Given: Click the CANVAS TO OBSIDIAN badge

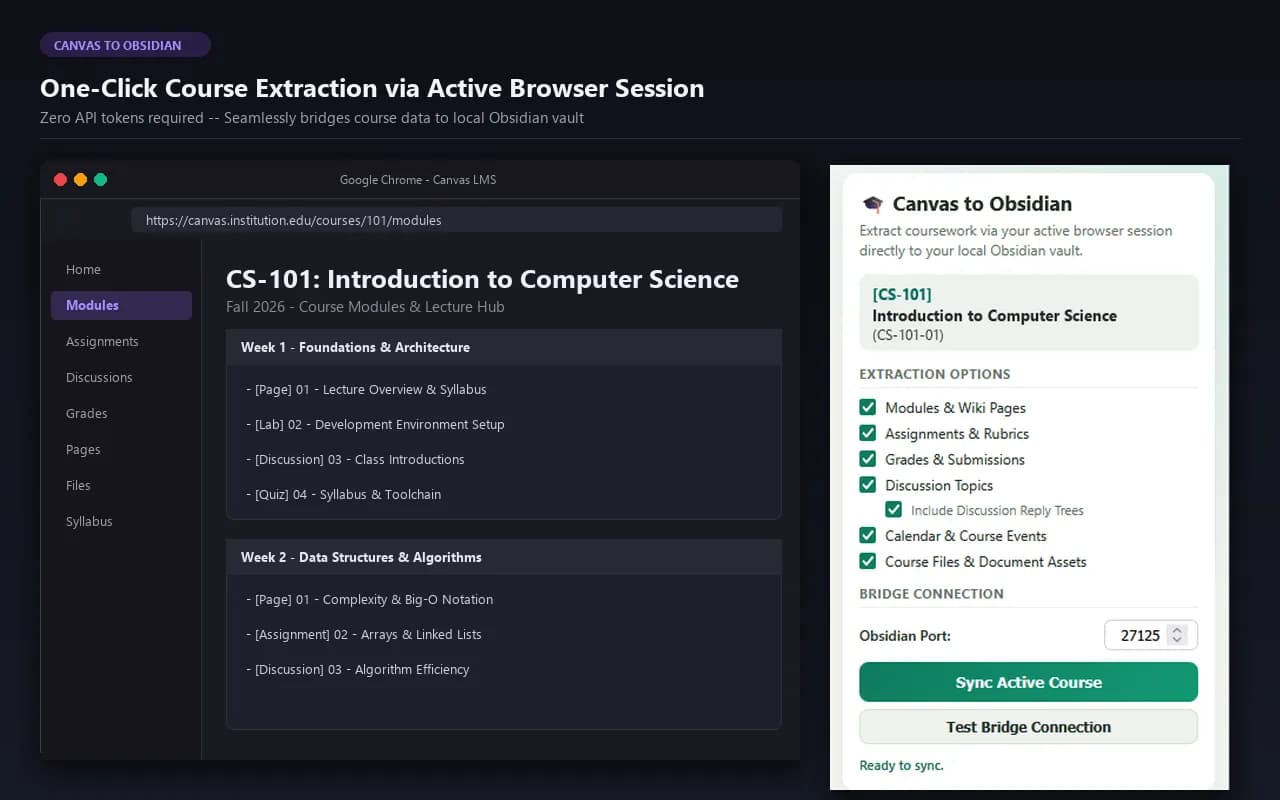Looking at the screenshot, I should (125, 45).
